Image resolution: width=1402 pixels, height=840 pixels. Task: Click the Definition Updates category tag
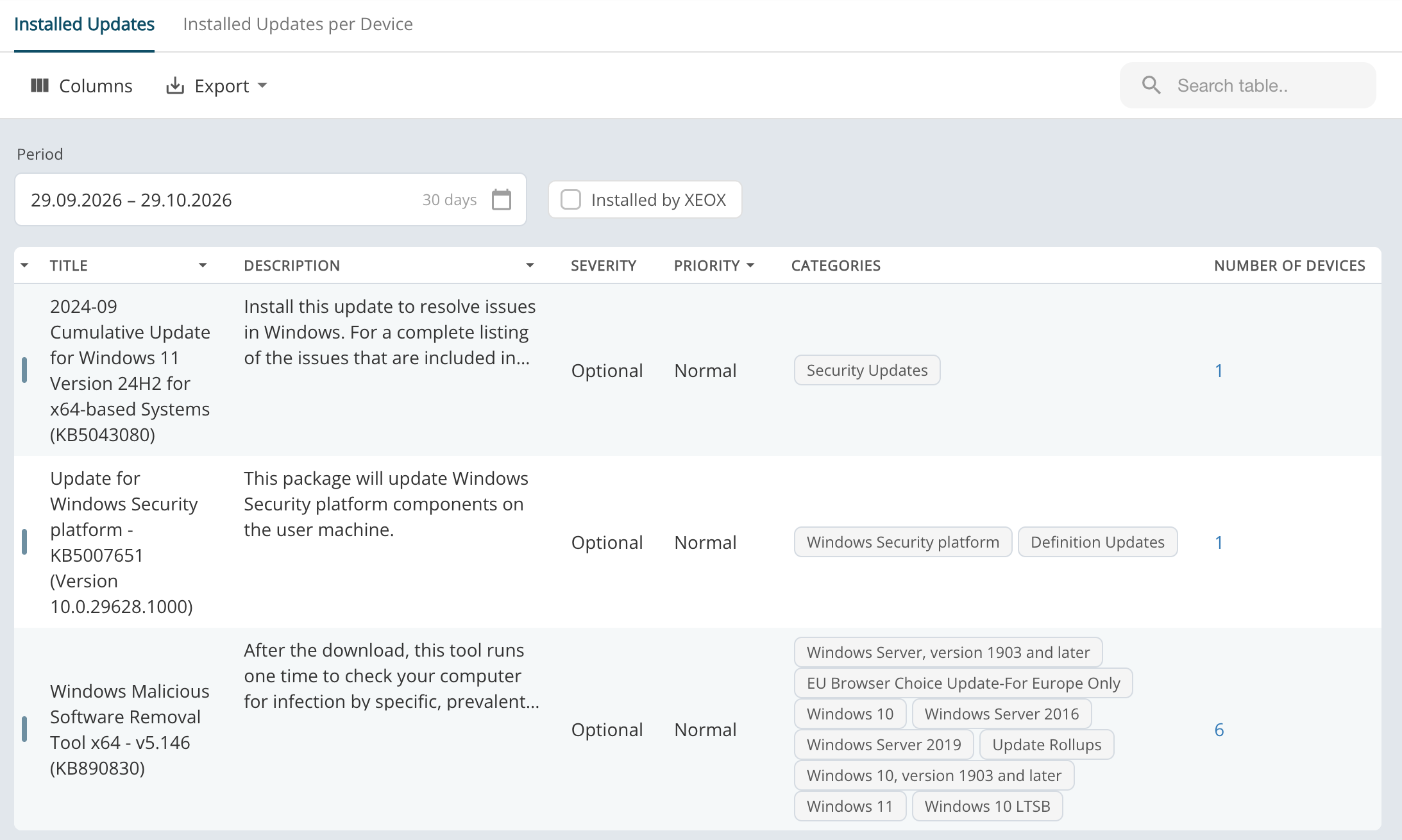point(1097,542)
